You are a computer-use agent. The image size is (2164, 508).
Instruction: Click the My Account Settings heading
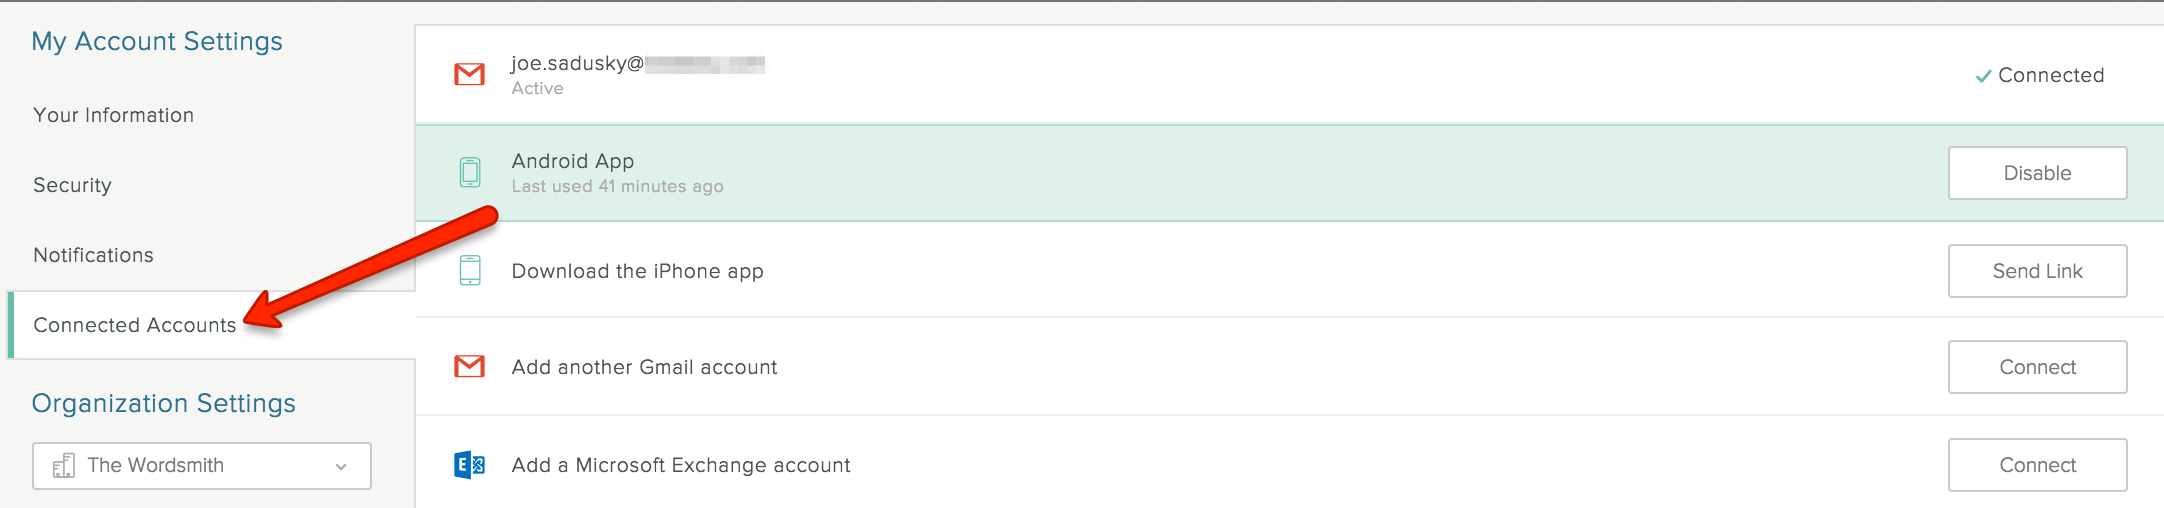157,41
